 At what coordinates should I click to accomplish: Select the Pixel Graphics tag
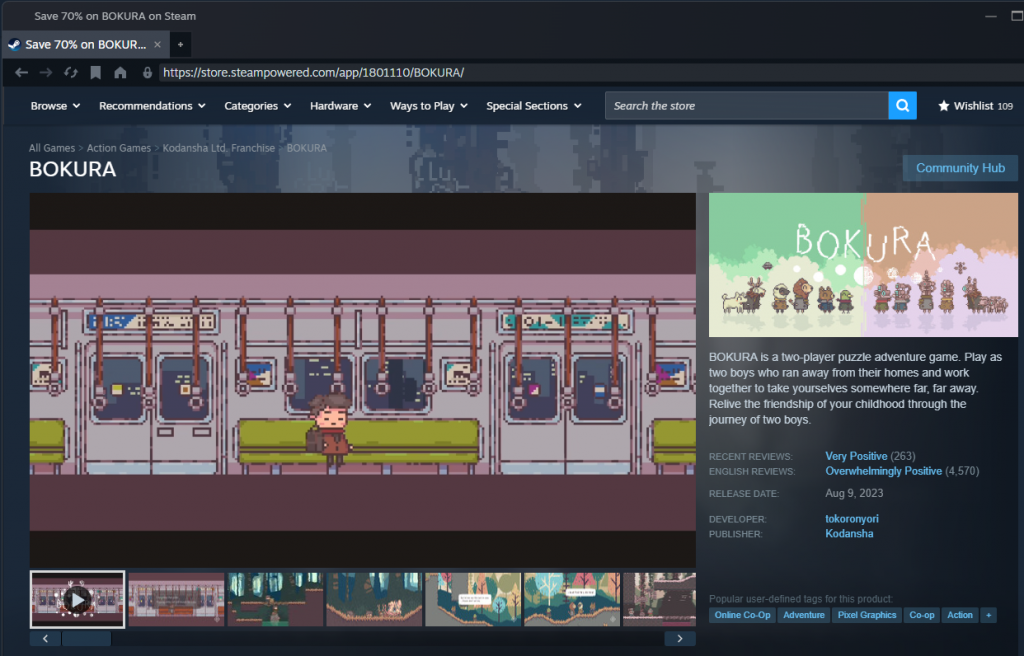867,615
